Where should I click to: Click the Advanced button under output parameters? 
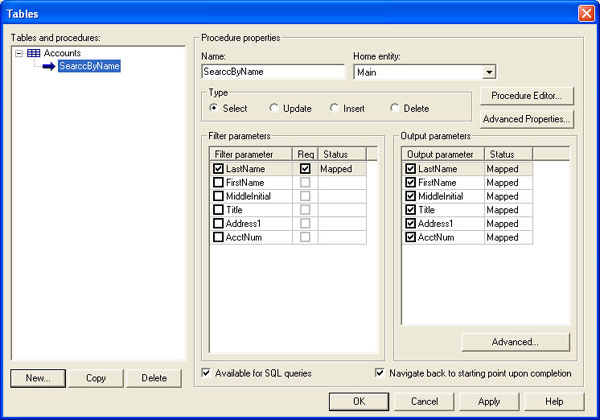click(515, 342)
